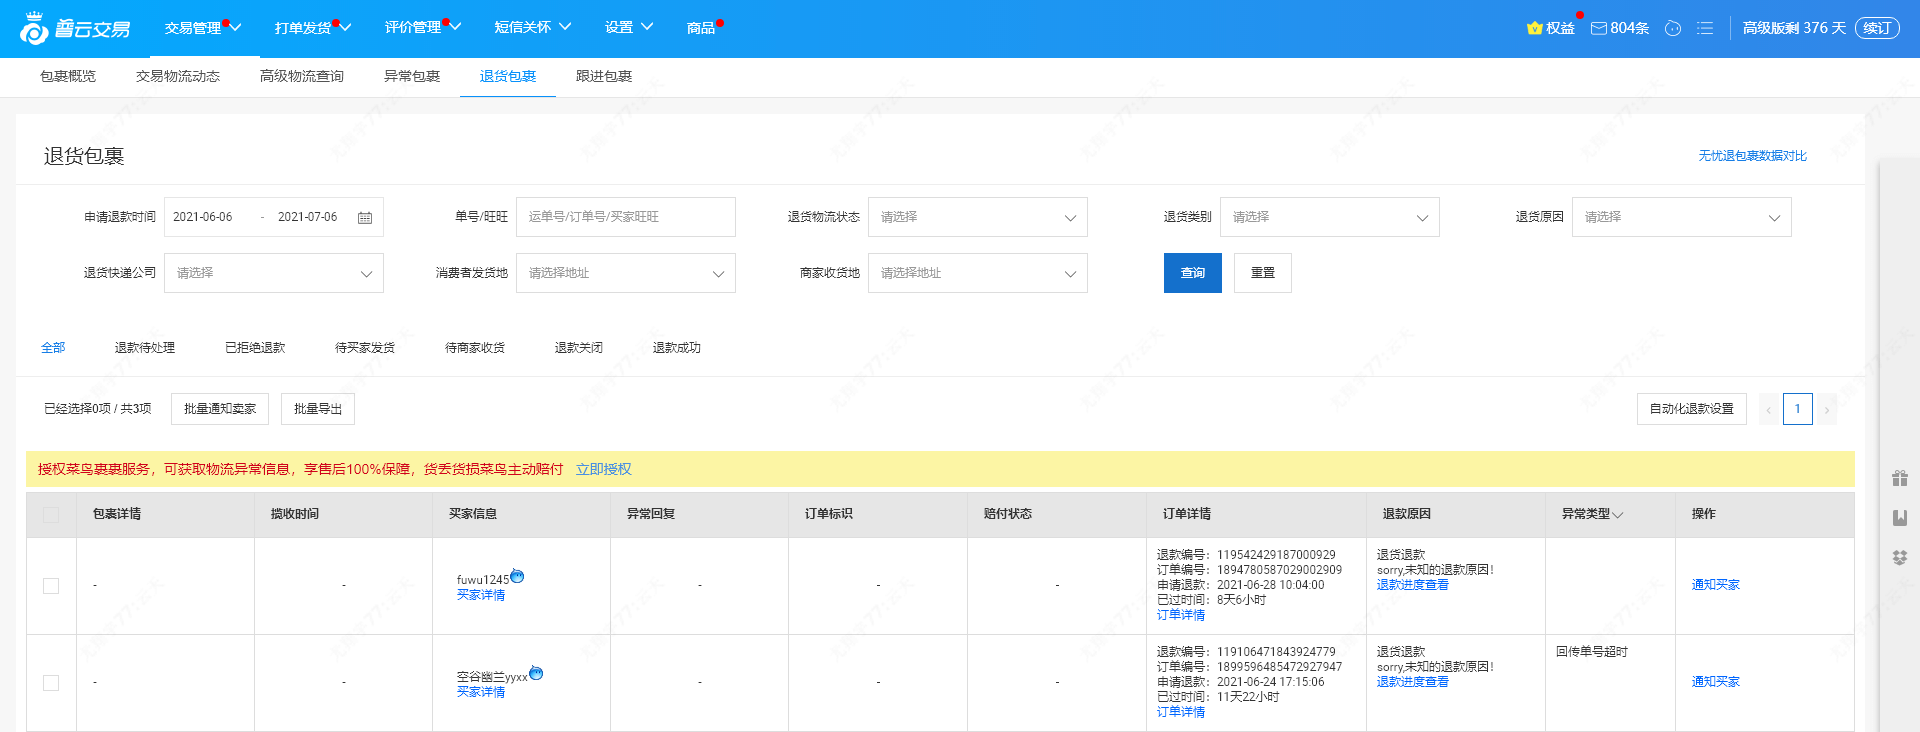
Task: Open the 短信关怀 top menu
Action: point(532,28)
